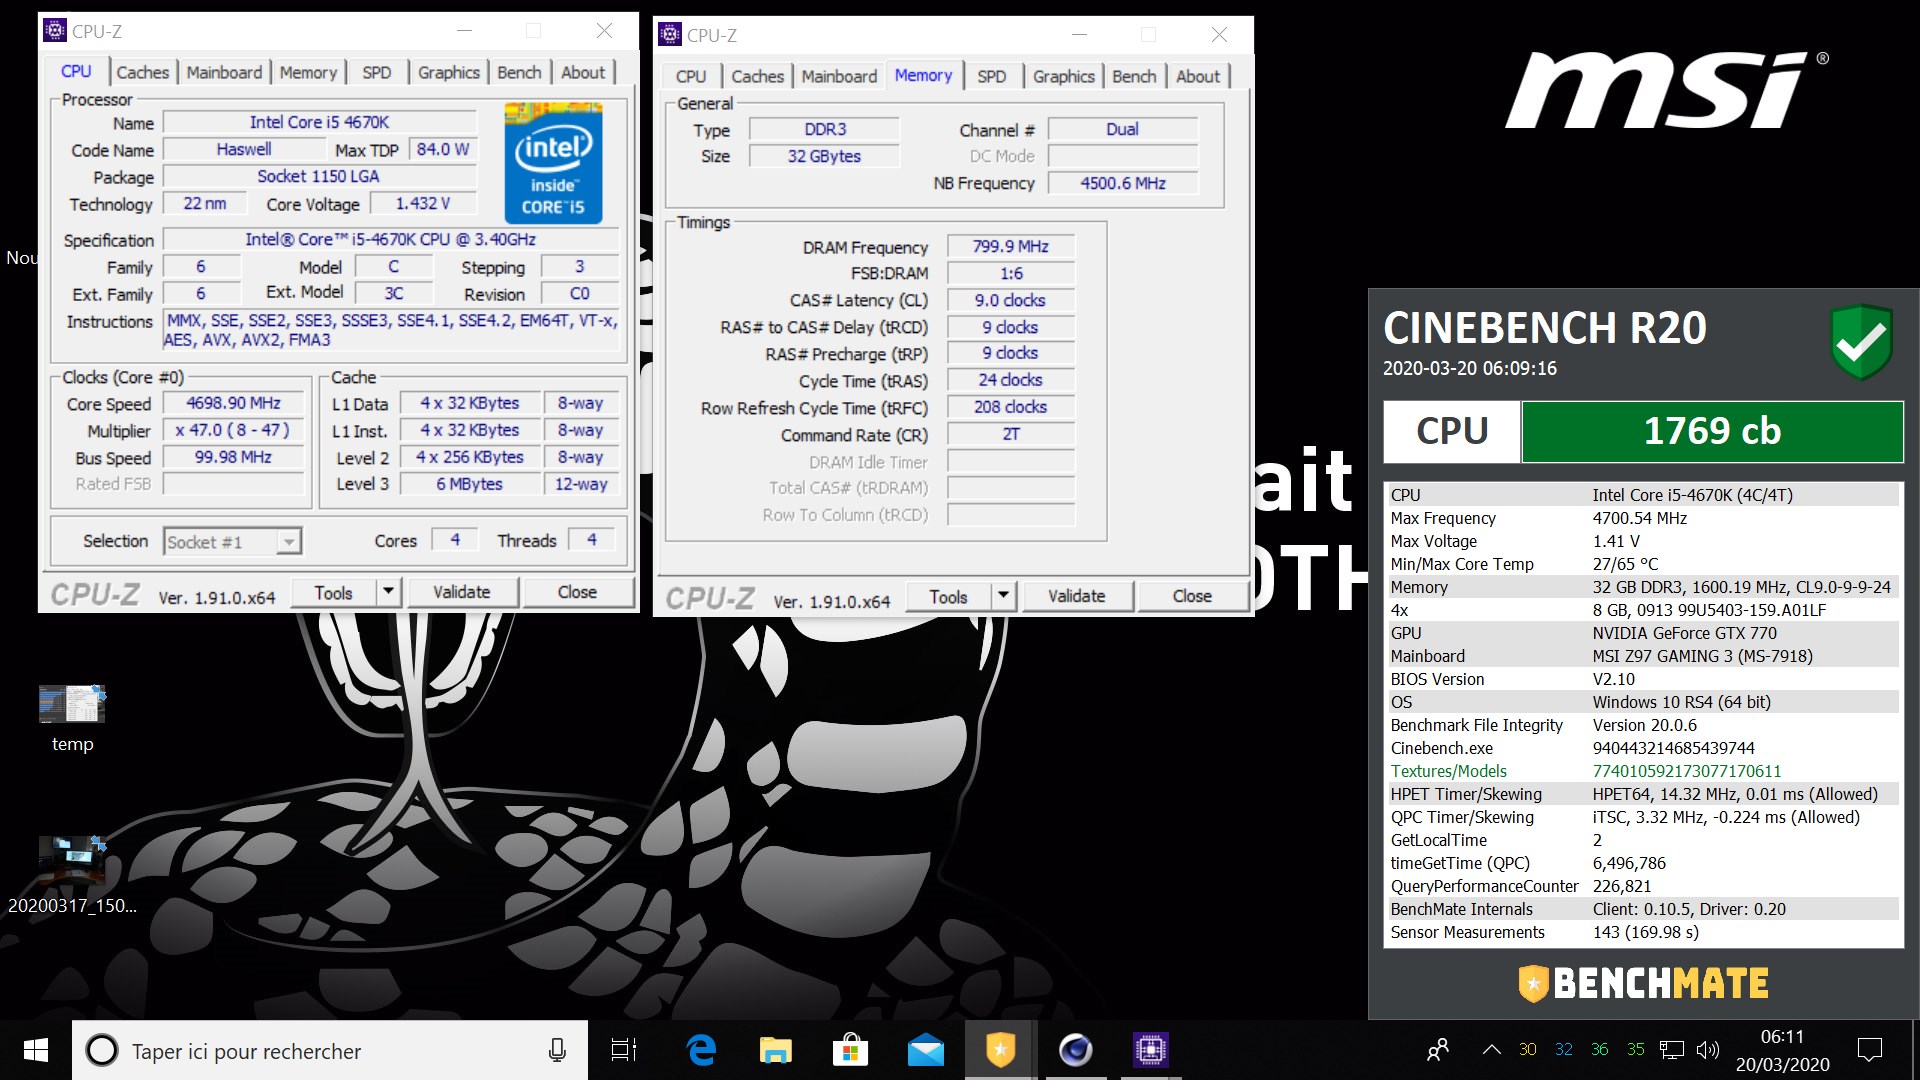1920x1080 pixels.
Task: Open Bench tab in left CPU-Z window
Action: point(519,72)
